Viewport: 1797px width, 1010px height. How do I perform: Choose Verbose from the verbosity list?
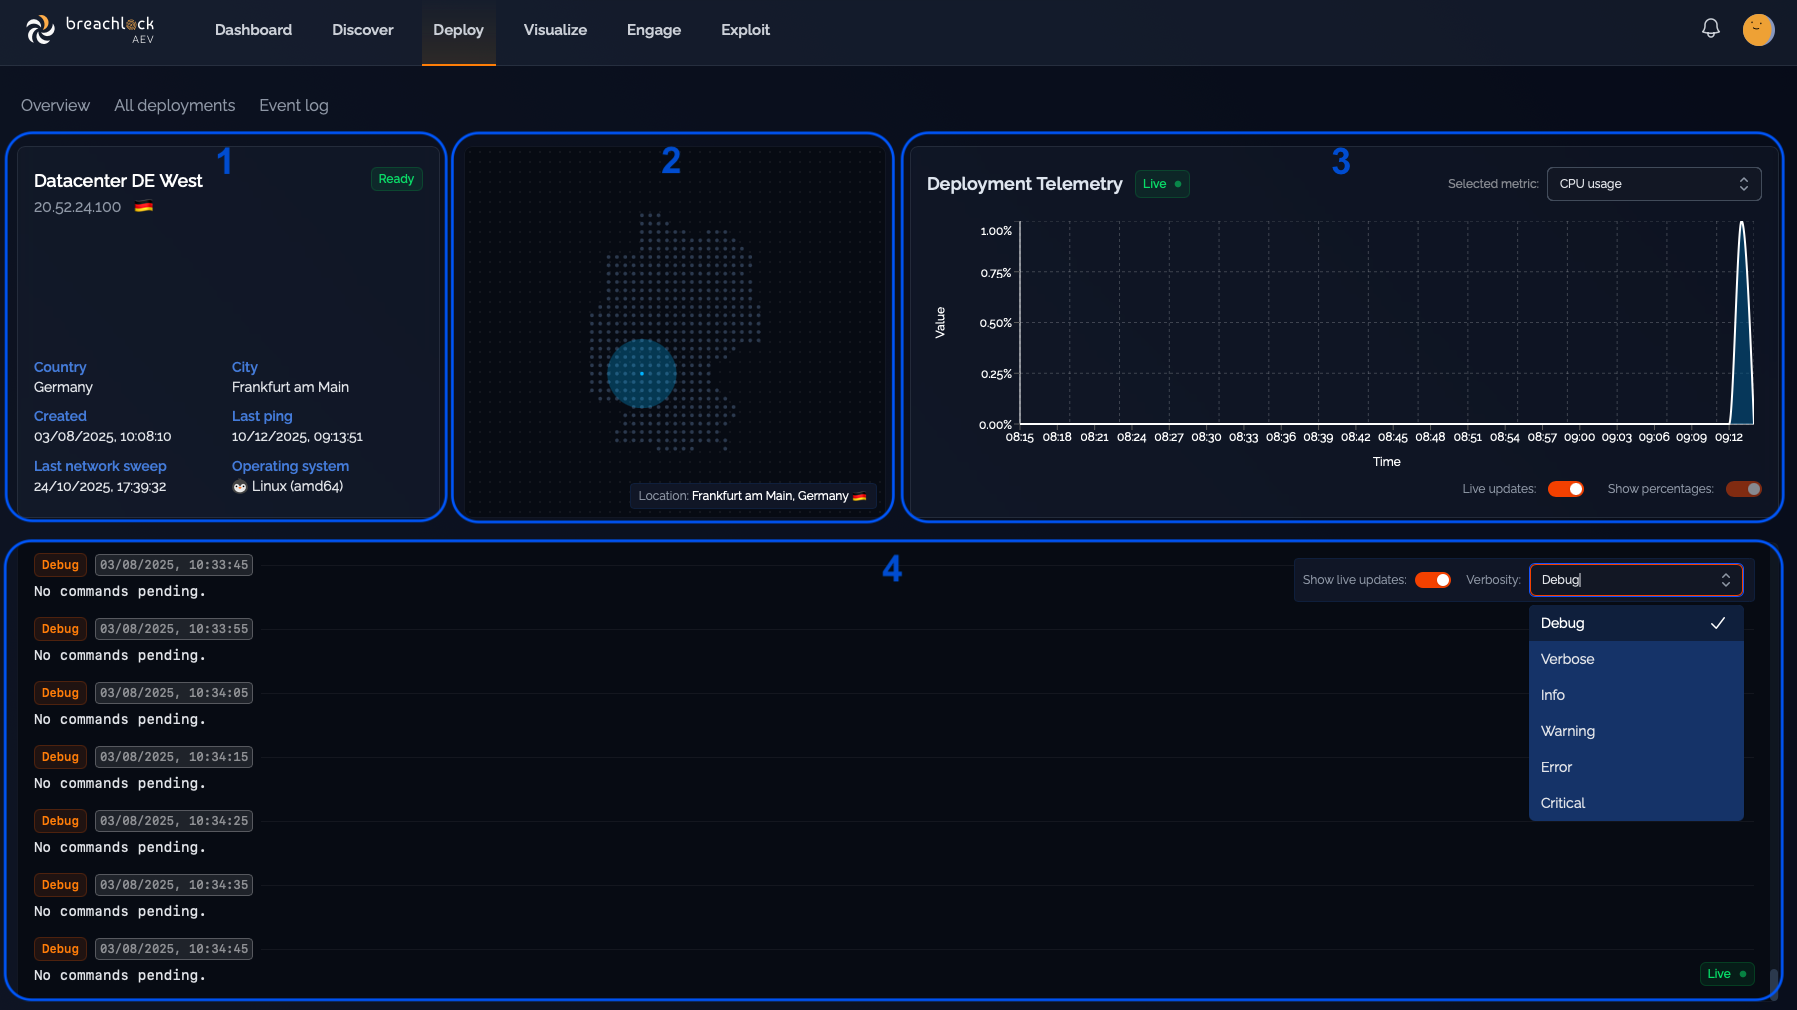1636,659
